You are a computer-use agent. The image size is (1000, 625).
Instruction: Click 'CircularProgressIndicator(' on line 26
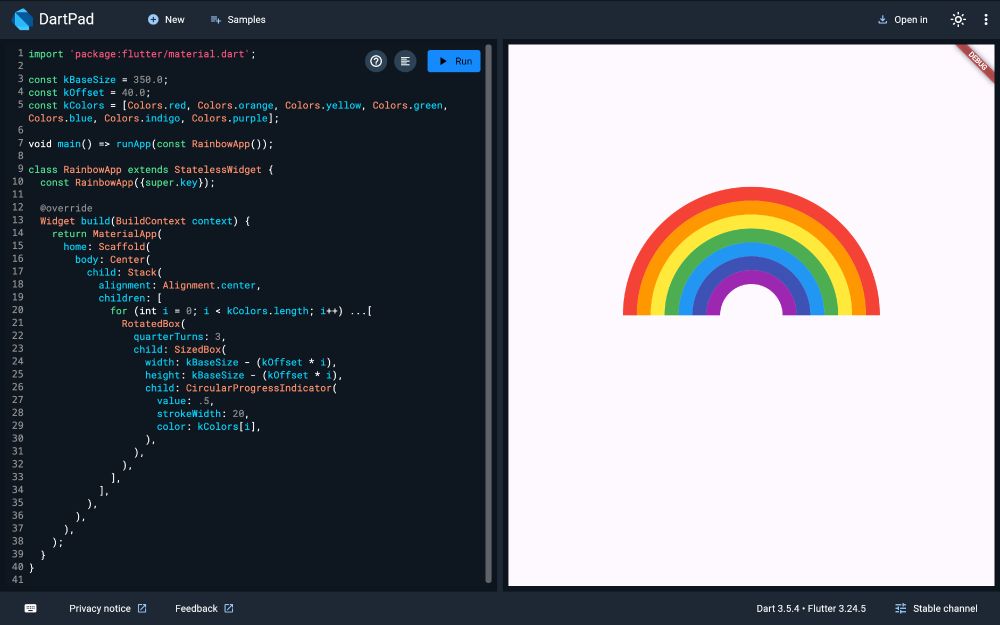tap(261, 388)
